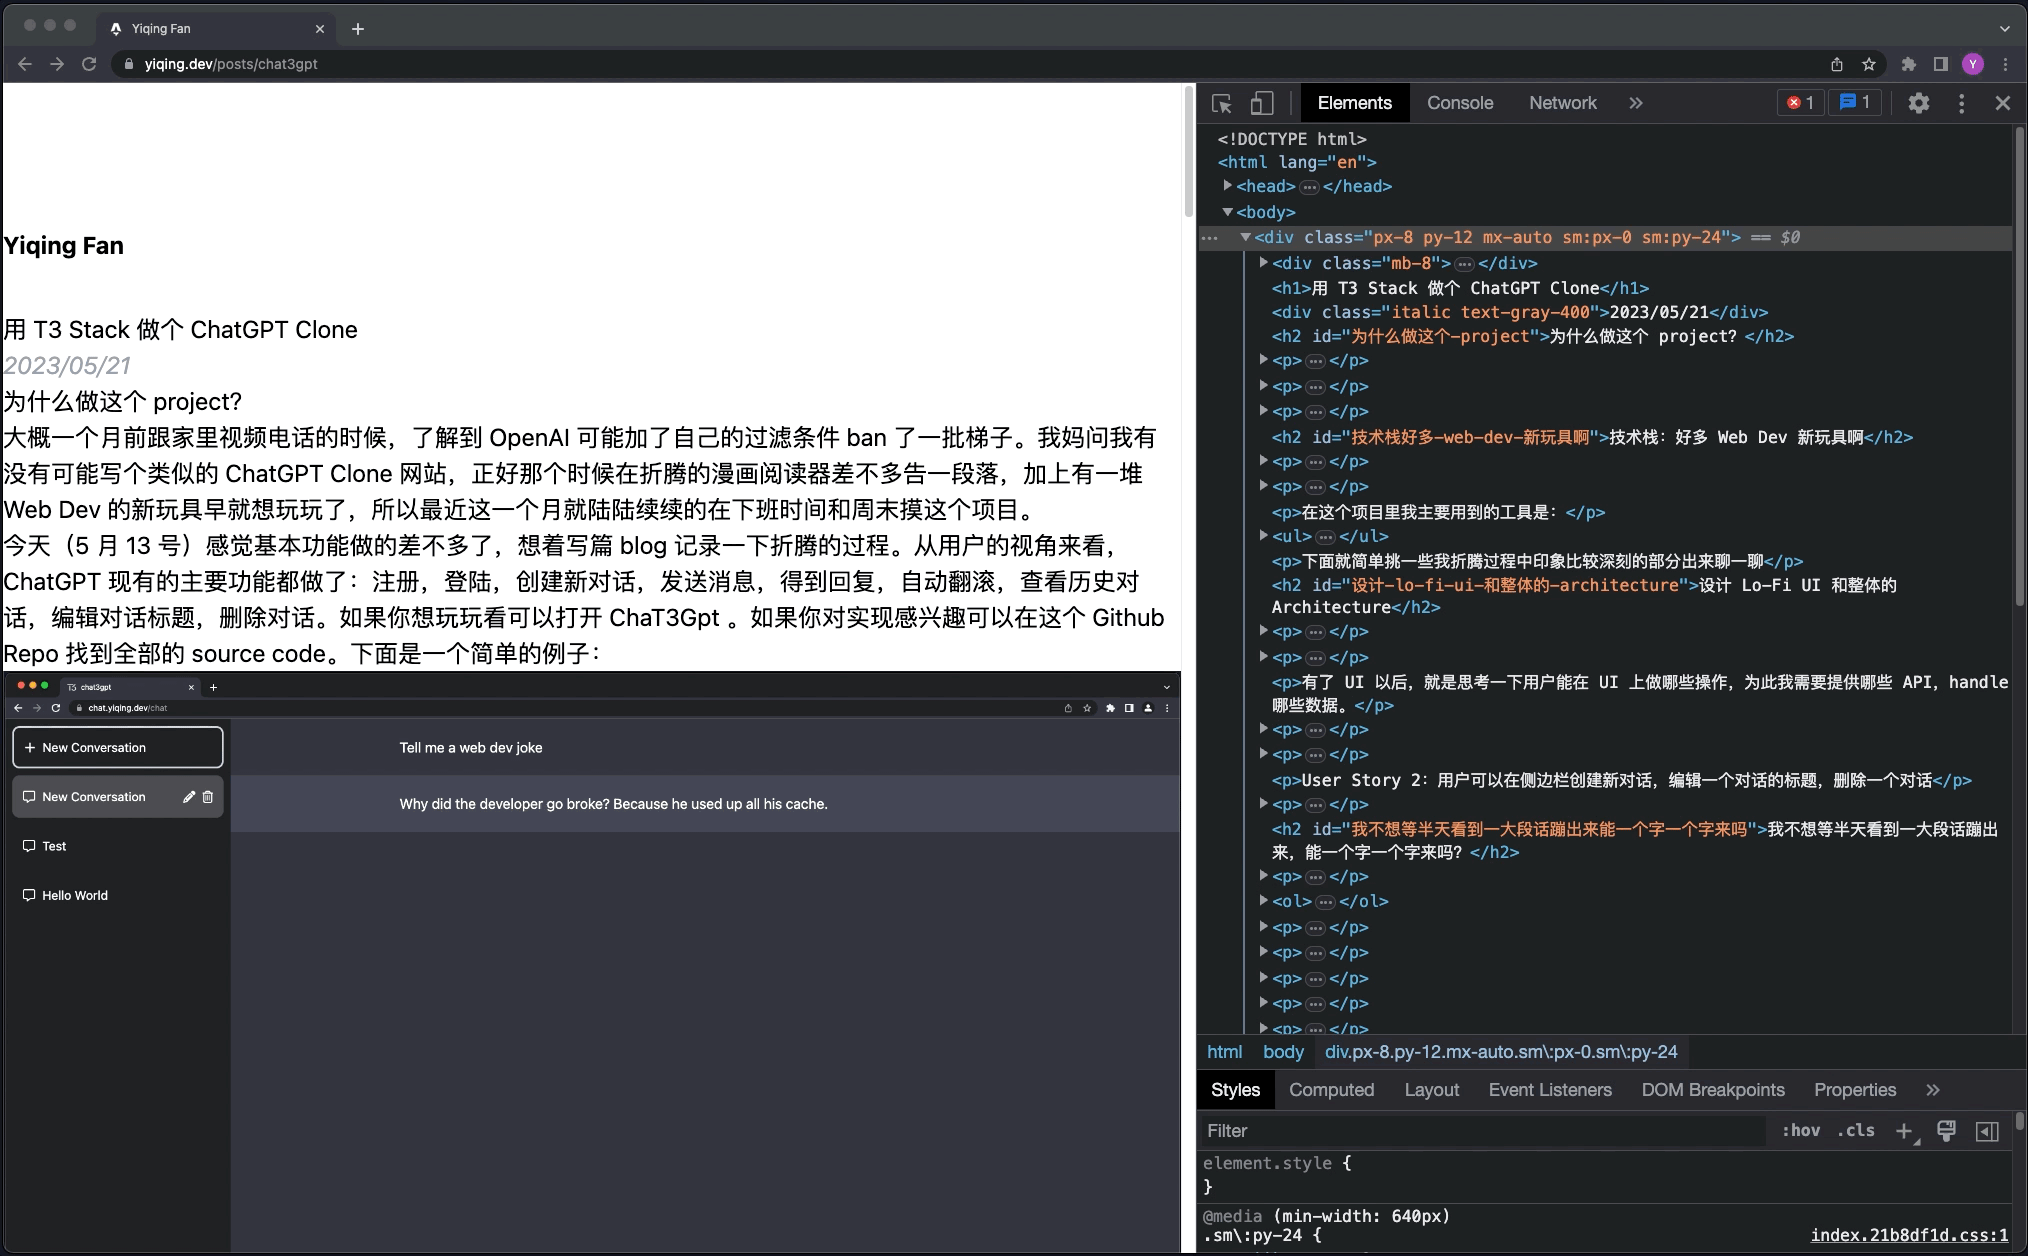Expand the ellipsis badge of the head node
The height and width of the screenshot is (1256, 2028).
tap(1309, 187)
